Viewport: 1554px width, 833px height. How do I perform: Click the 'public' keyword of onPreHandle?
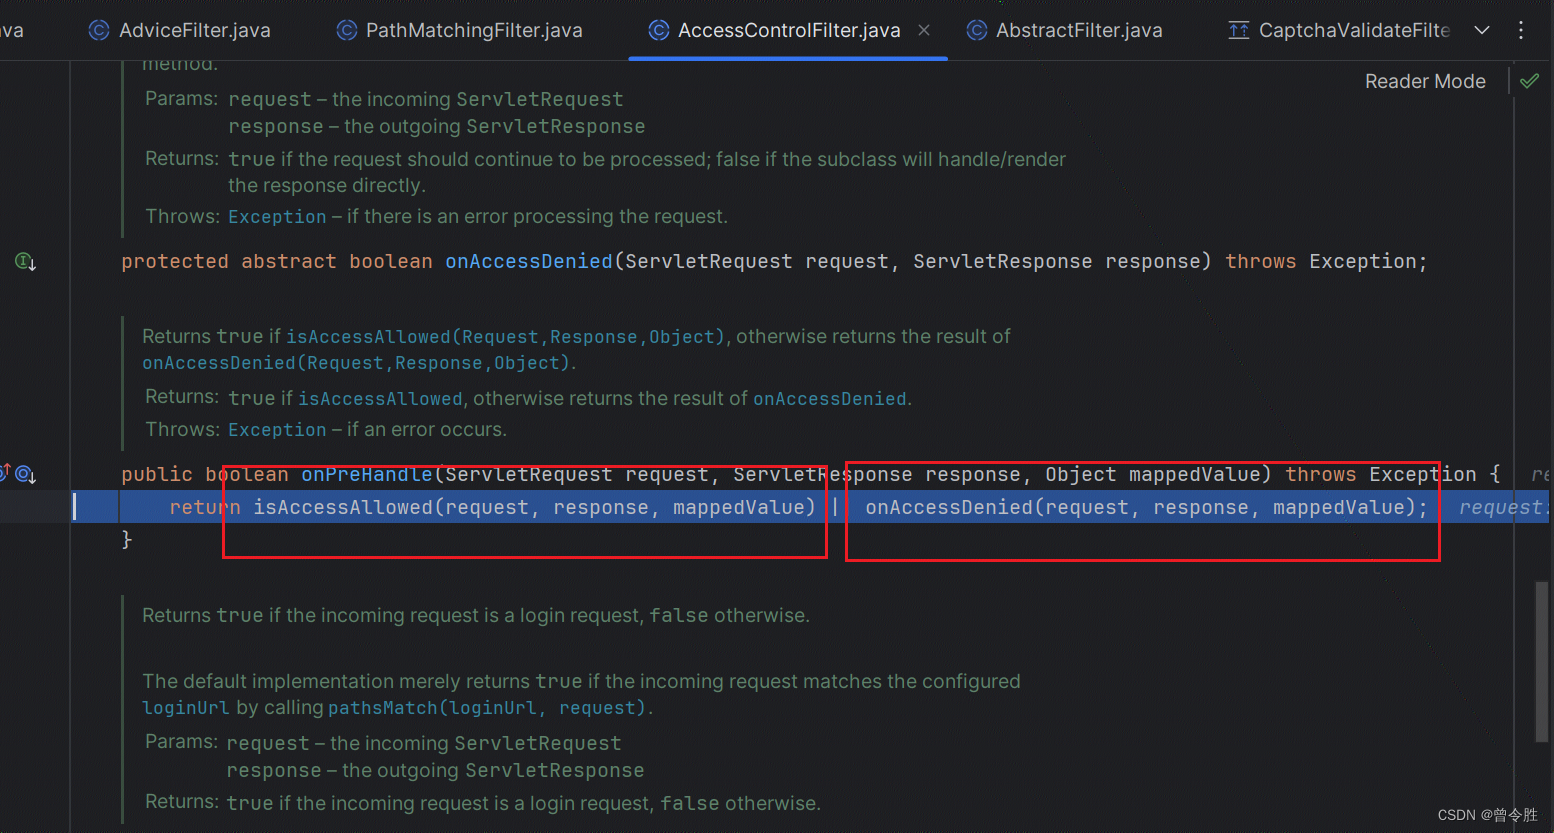tap(157, 475)
